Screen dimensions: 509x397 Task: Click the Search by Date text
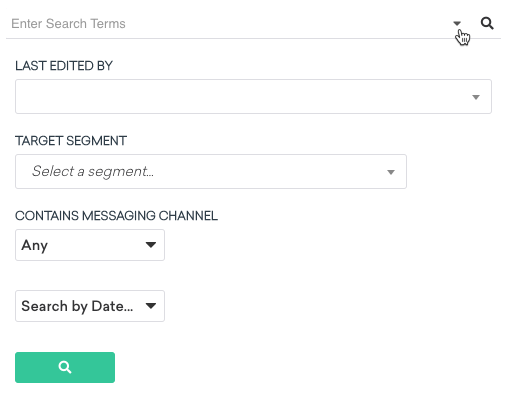click(77, 306)
